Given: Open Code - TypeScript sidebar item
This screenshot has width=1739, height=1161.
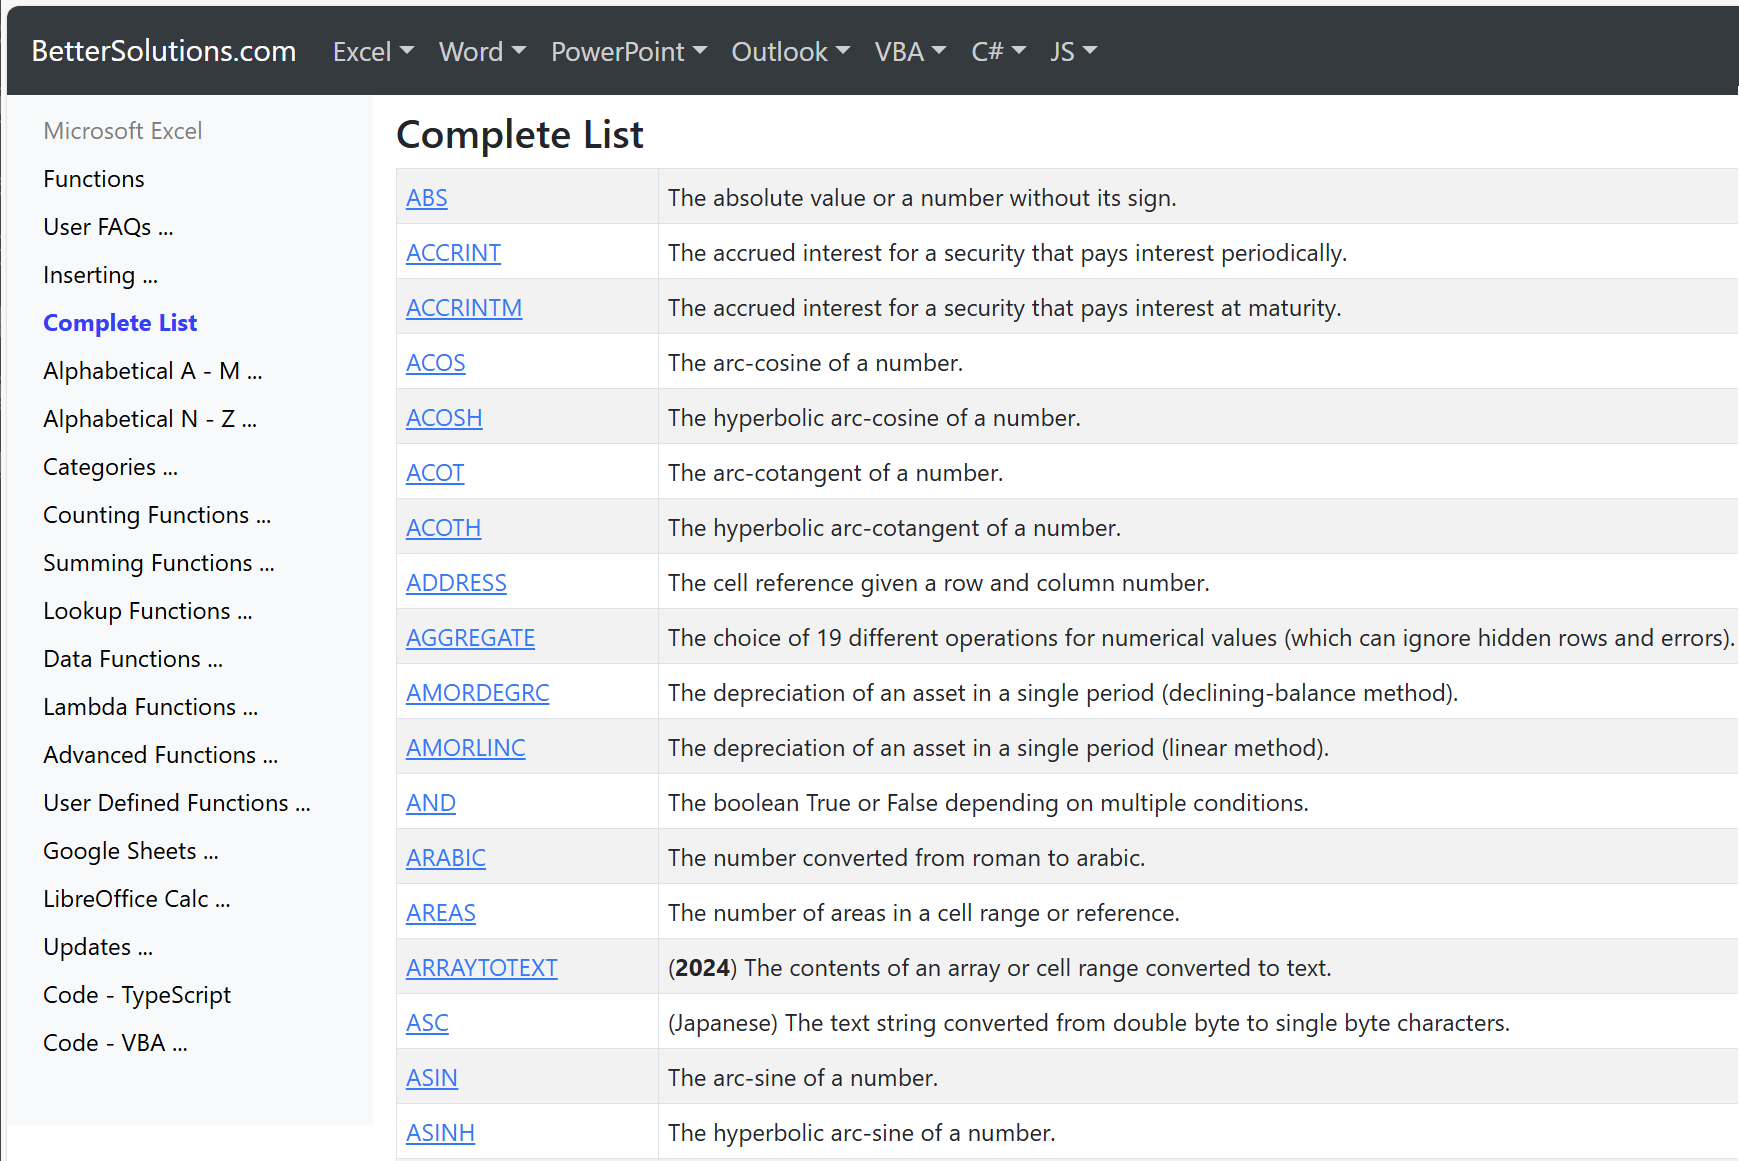Looking at the screenshot, I should click(137, 995).
